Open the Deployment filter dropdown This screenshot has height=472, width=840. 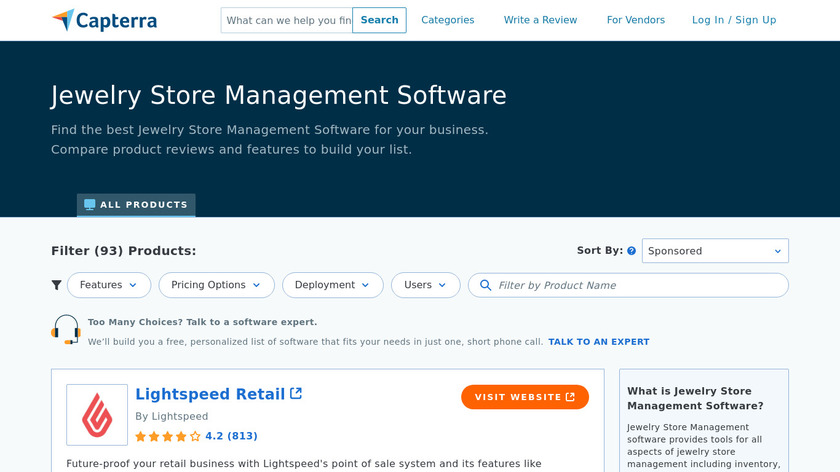(x=332, y=285)
